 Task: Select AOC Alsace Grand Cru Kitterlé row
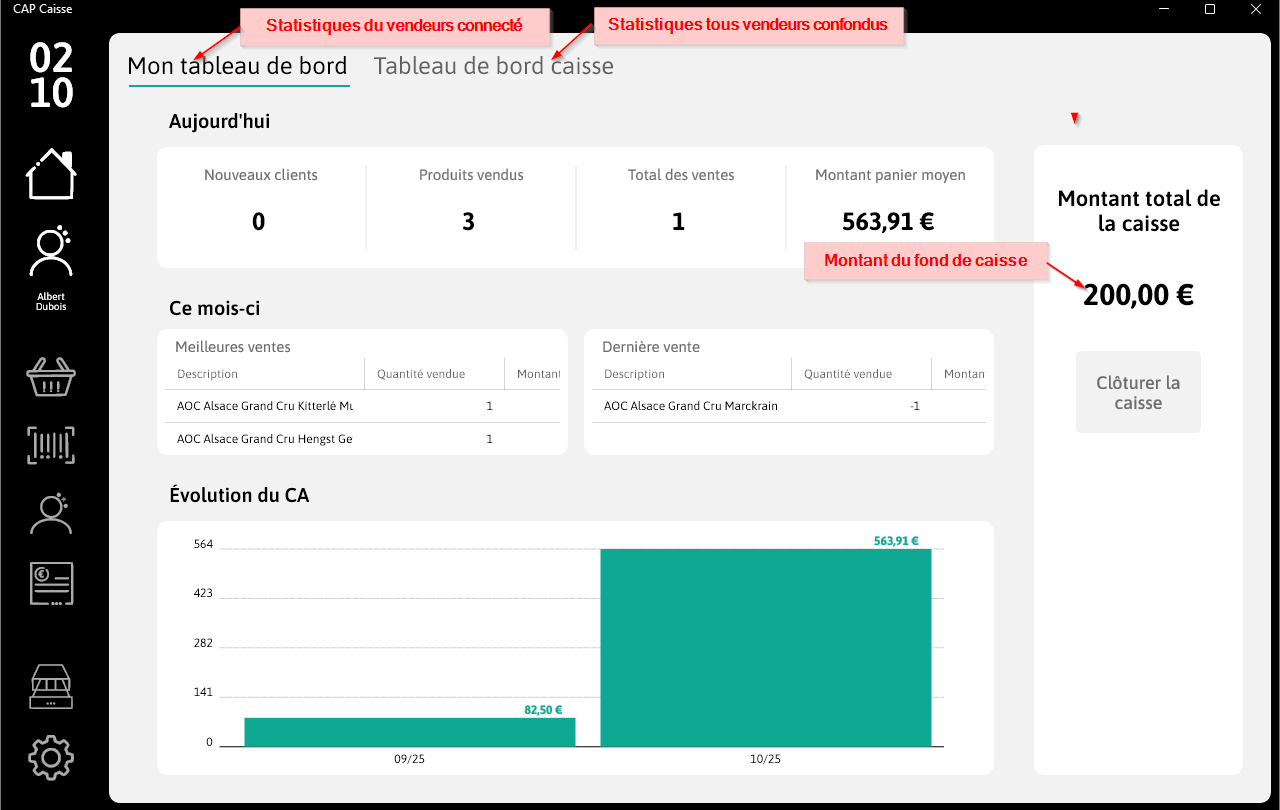point(362,406)
